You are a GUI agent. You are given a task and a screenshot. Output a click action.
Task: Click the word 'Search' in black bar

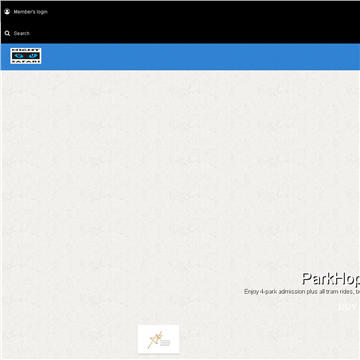[x=22, y=34]
